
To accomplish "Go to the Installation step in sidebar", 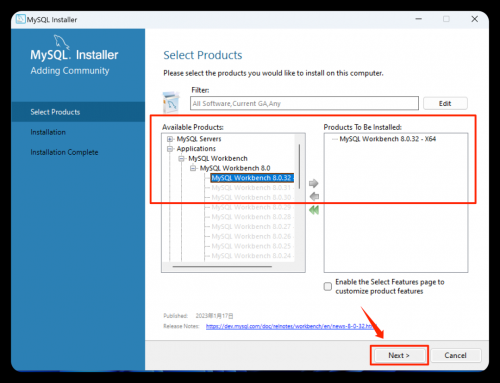I will click(x=48, y=132).
